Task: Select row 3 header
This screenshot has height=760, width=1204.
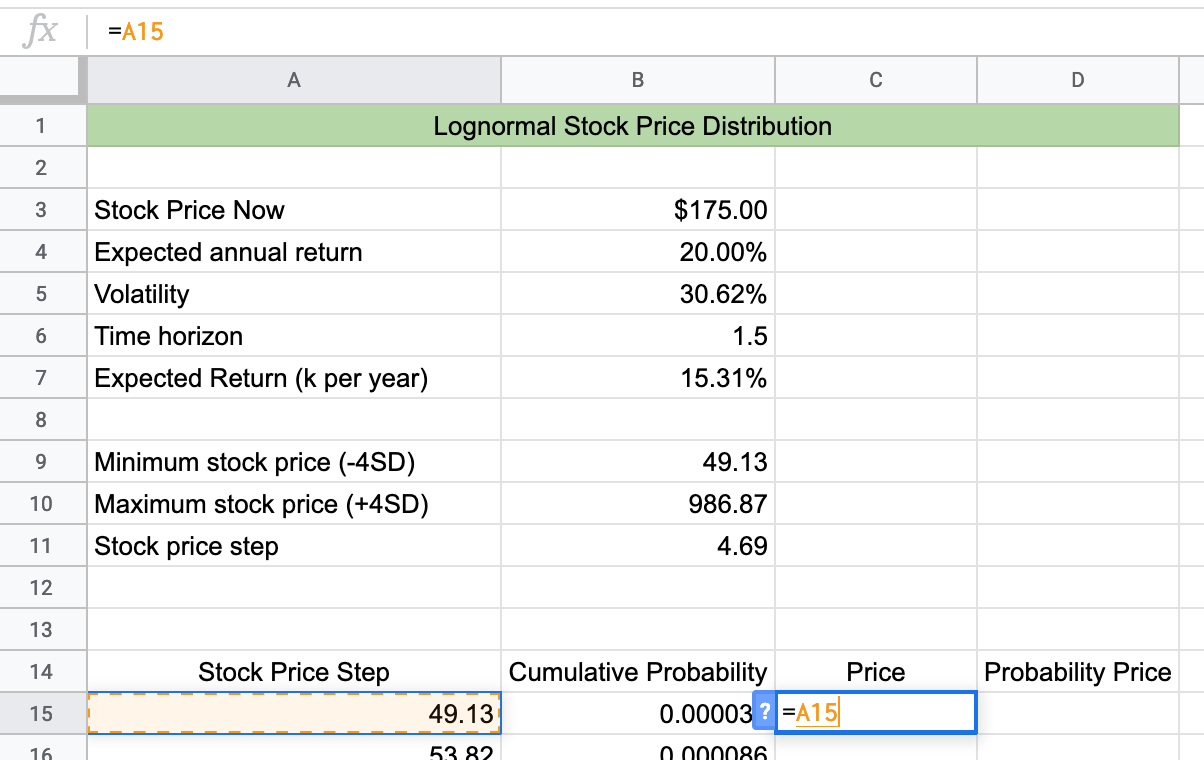Action: (x=41, y=210)
